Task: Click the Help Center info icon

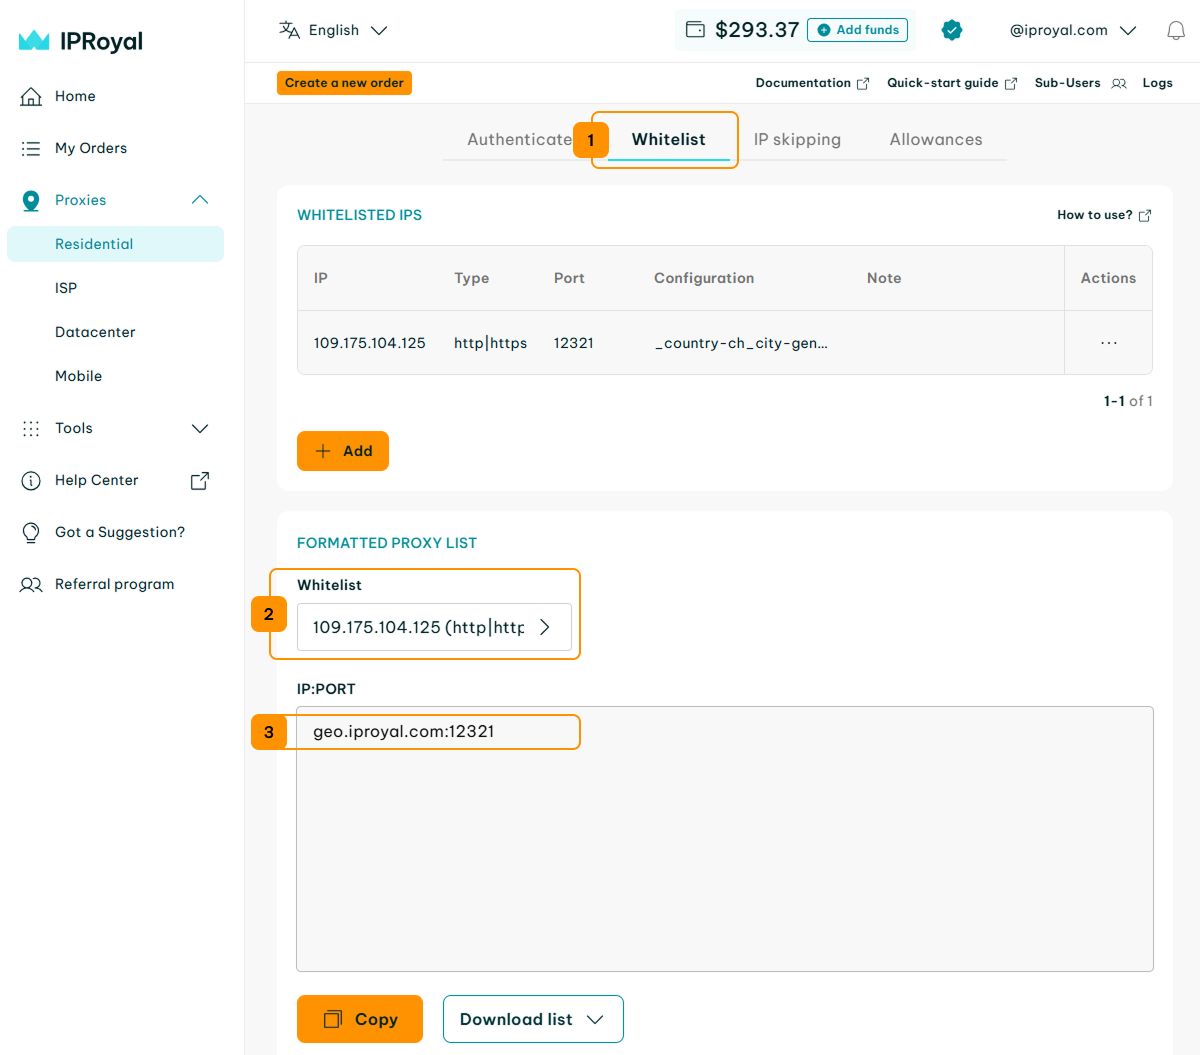Action: pos(31,480)
